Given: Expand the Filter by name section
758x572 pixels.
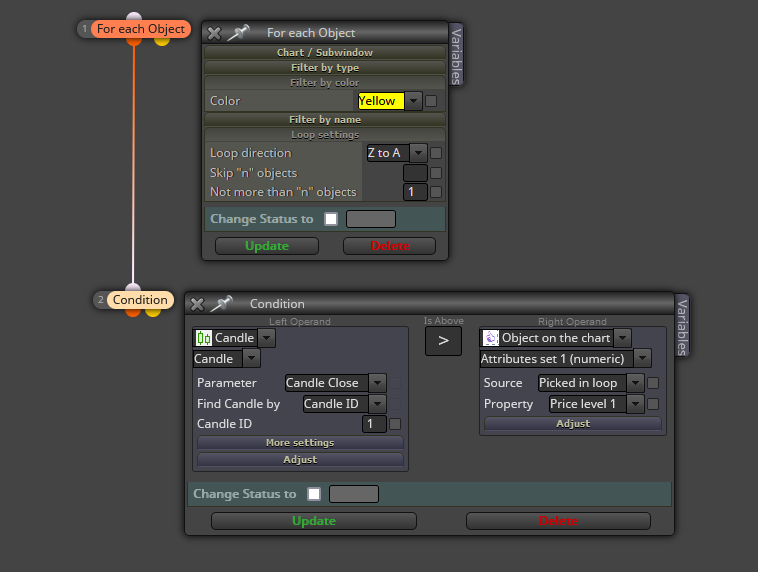Looking at the screenshot, I should coord(325,119).
